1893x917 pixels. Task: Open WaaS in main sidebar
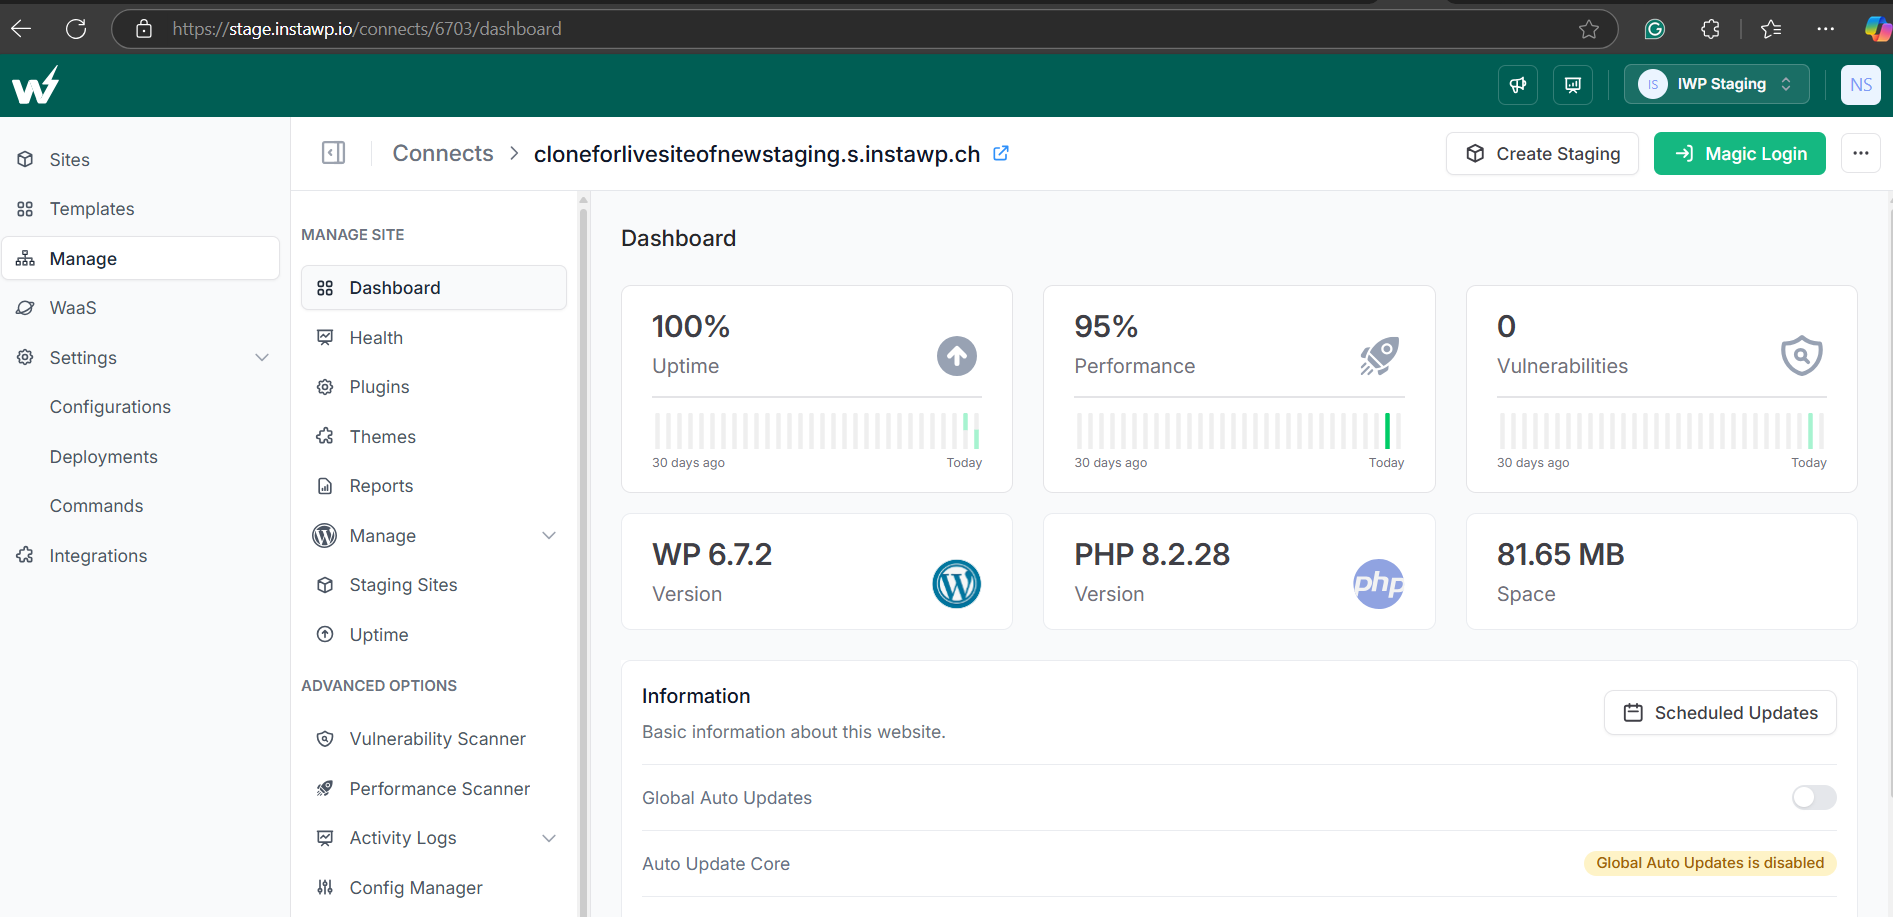[x=141, y=308]
